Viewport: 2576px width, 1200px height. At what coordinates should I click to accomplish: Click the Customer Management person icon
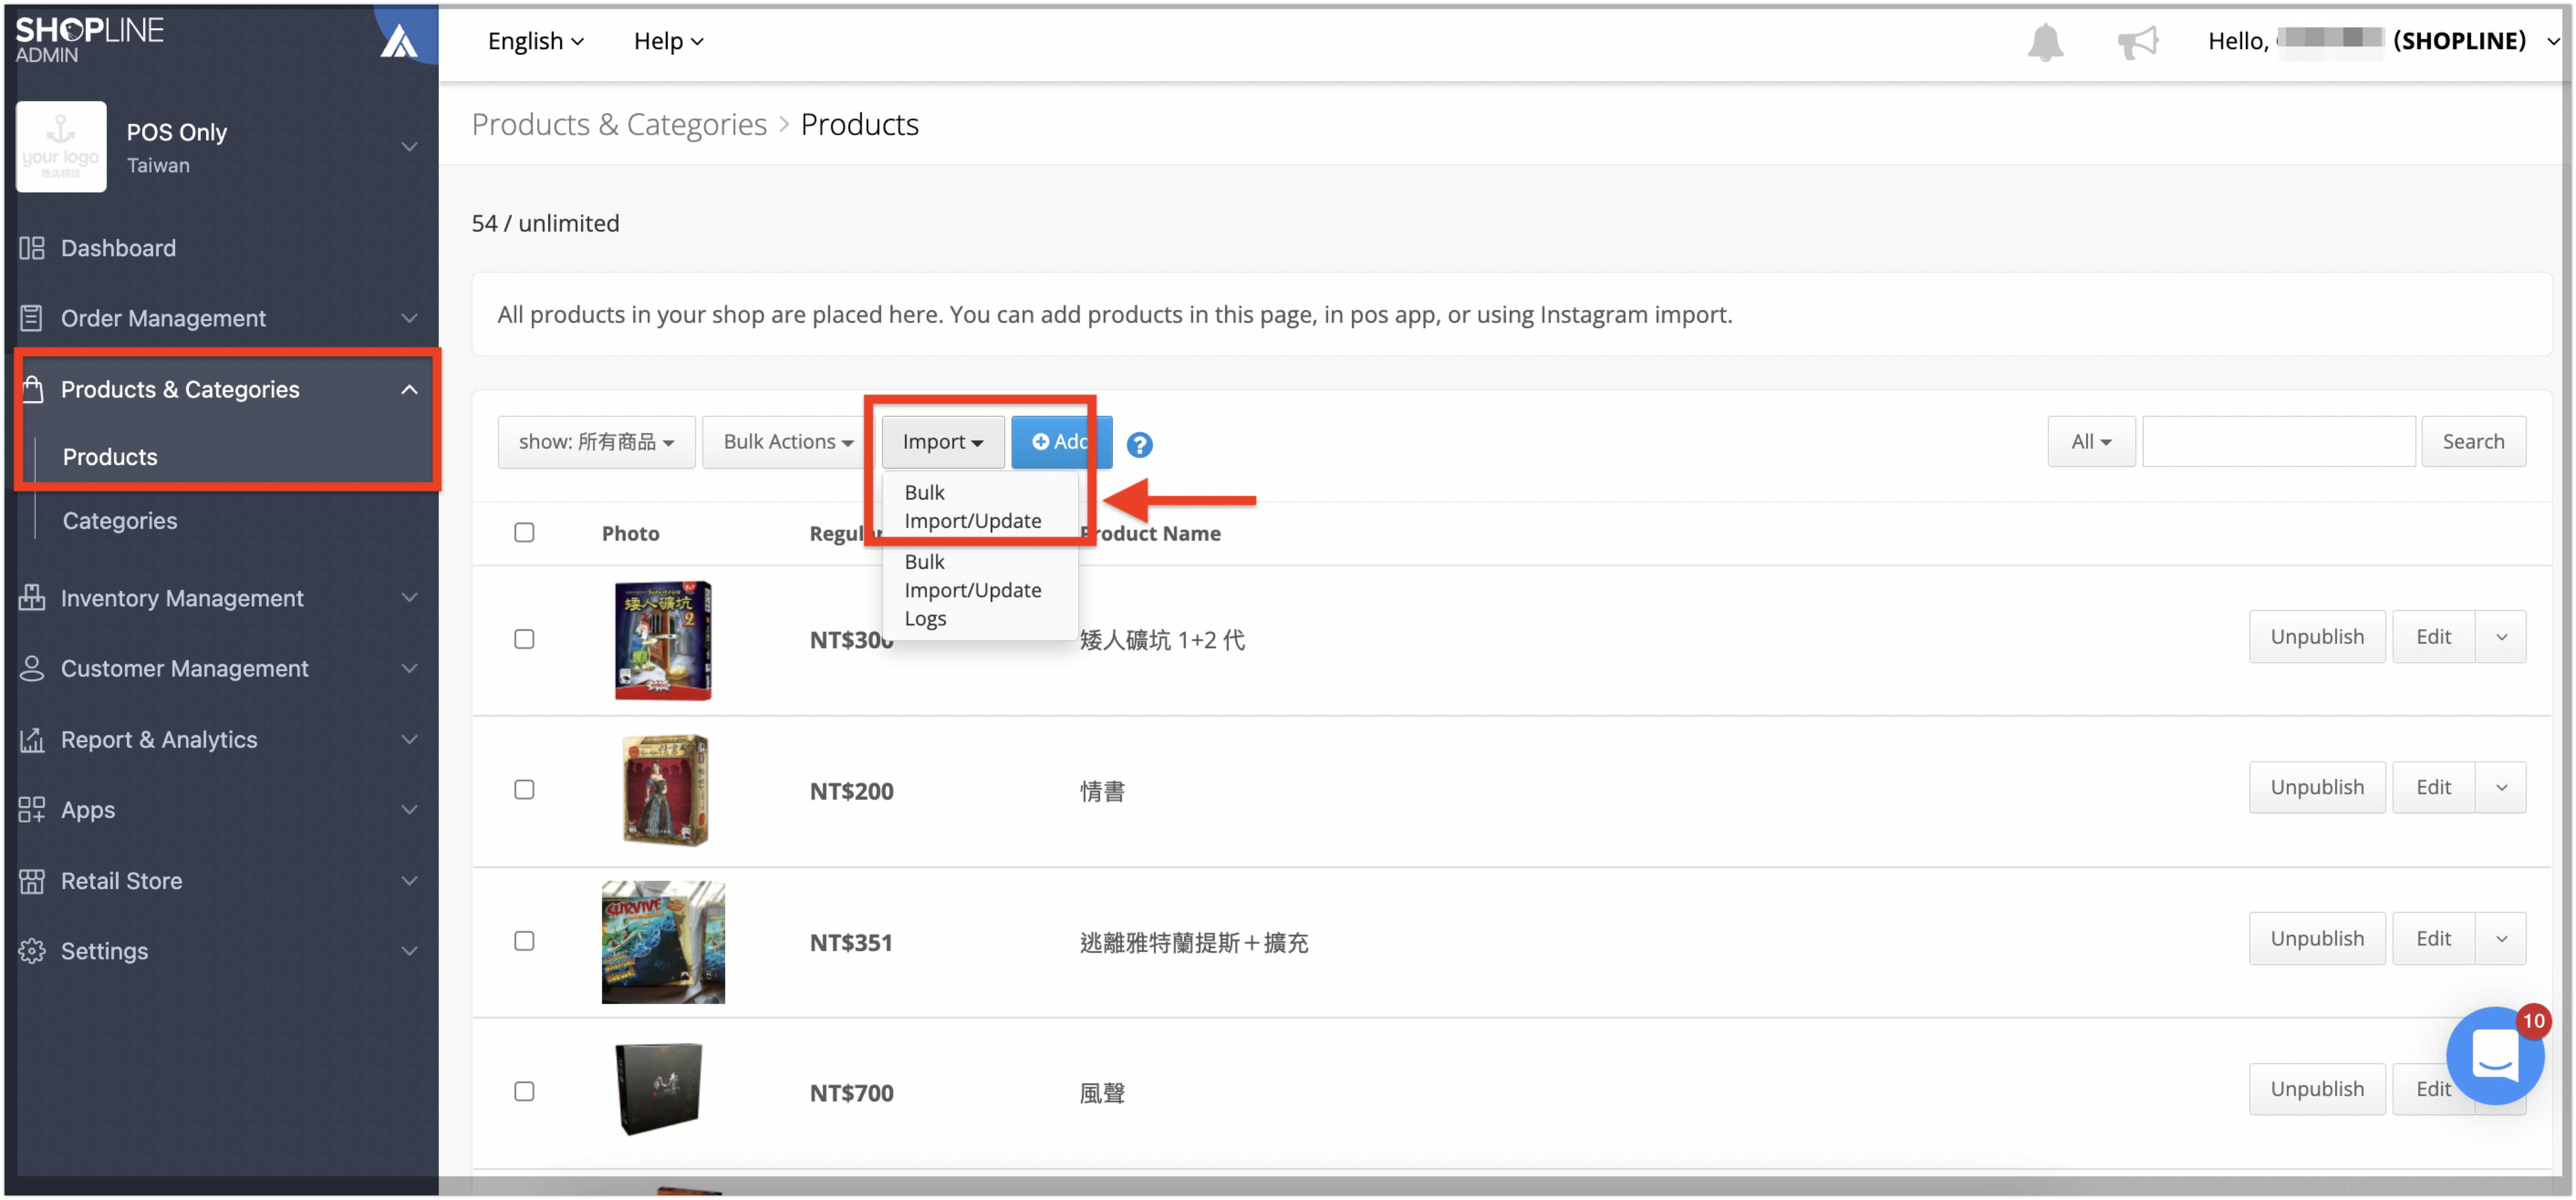pyautogui.click(x=32, y=668)
